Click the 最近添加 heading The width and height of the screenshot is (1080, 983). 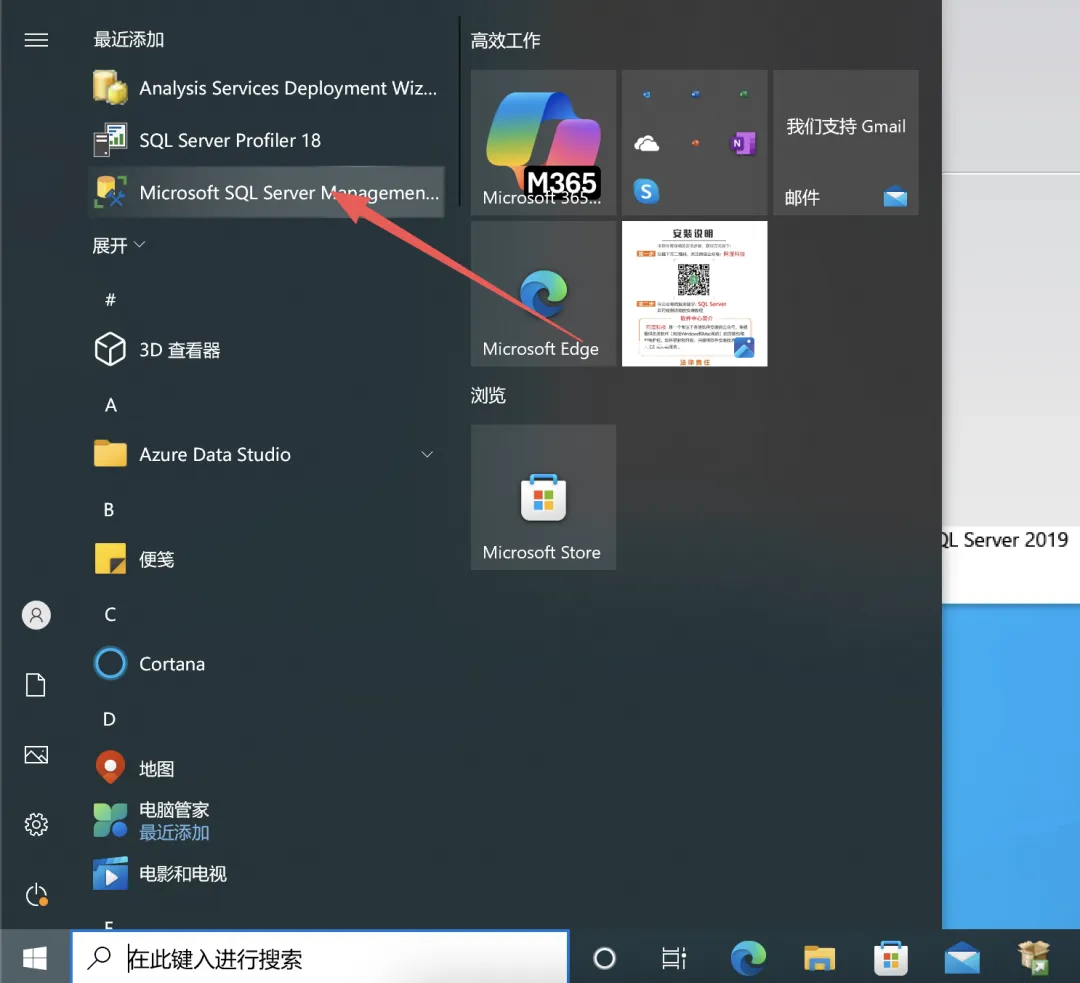click(129, 40)
